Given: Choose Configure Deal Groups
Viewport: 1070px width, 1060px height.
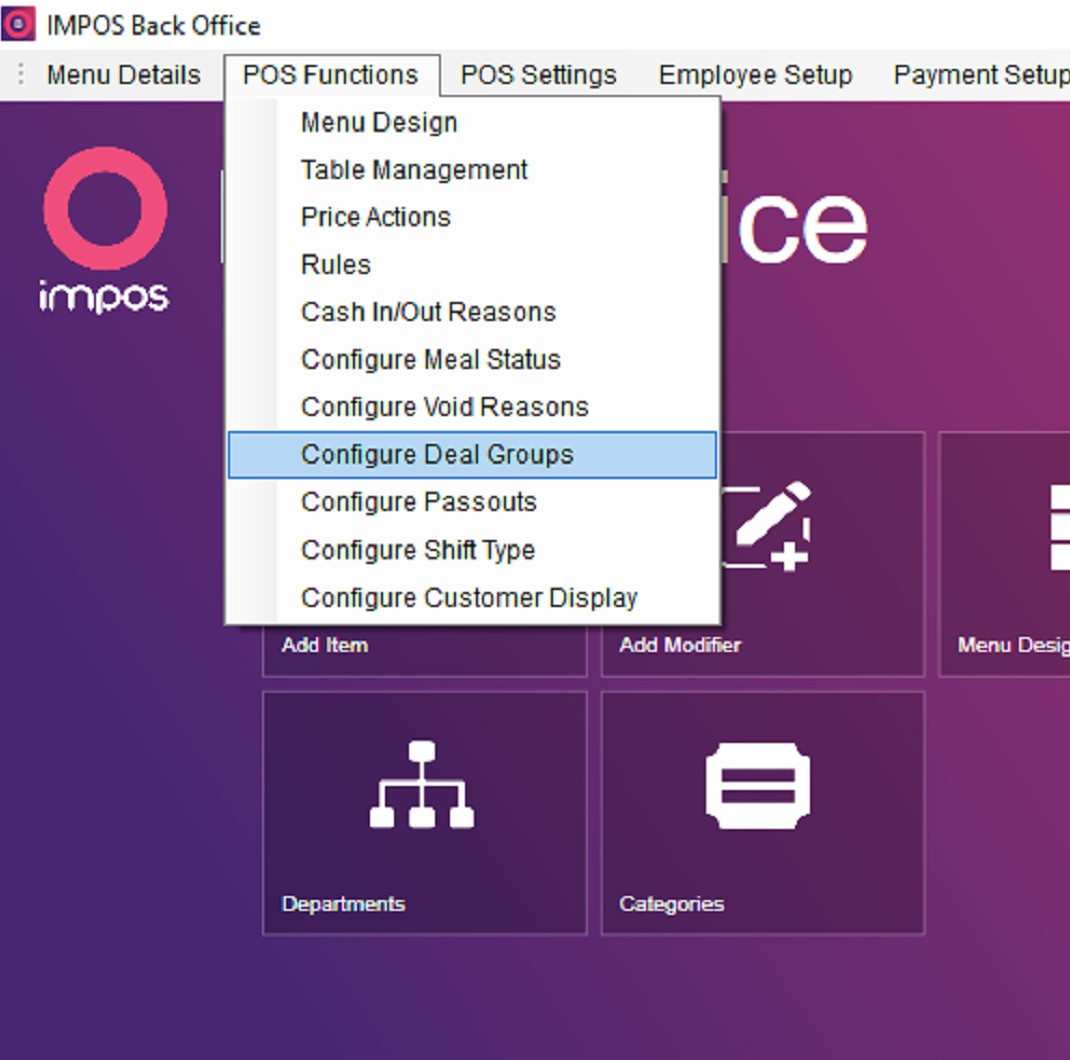Looking at the screenshot, I should point(437,455).
